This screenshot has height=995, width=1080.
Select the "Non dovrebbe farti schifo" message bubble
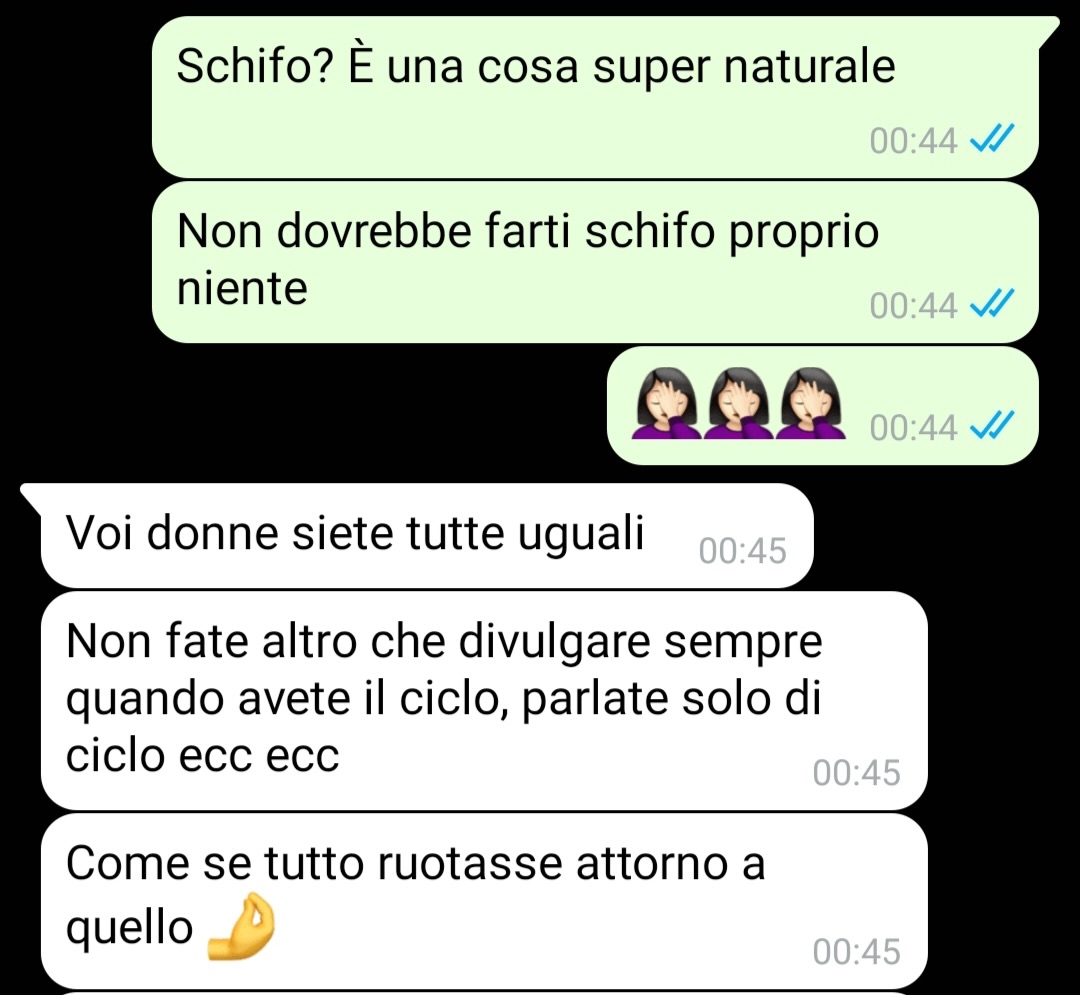point(594,262)
